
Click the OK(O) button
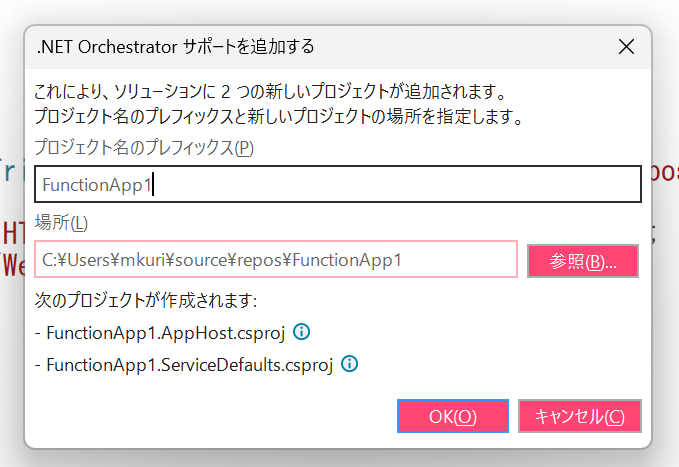coord(453,416)
